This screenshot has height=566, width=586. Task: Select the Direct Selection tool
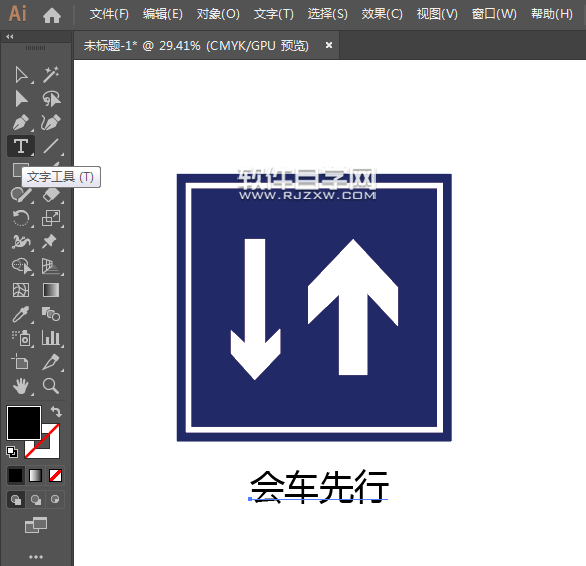[x=21, y=99]
